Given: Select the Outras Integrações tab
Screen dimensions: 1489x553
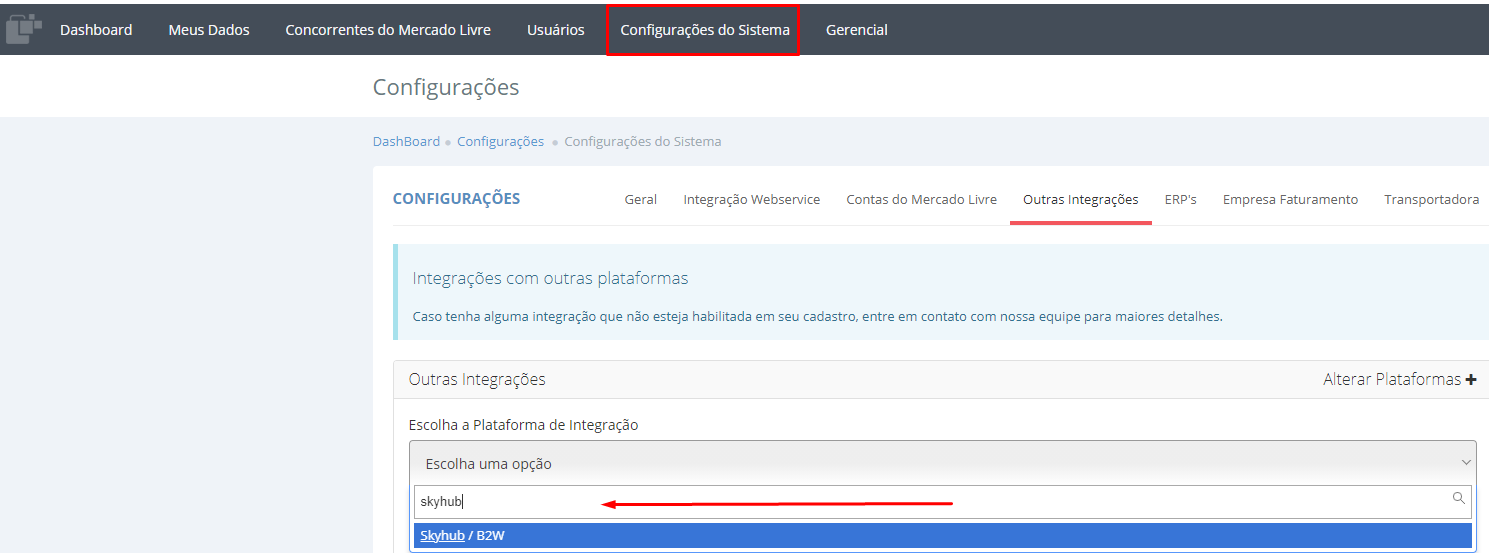Looking at the screenshot, I should tap(1081, 200).
